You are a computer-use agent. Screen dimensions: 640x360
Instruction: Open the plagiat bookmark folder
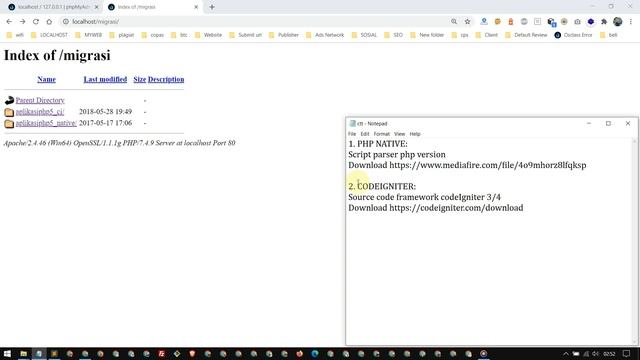[x=122, y=35]
